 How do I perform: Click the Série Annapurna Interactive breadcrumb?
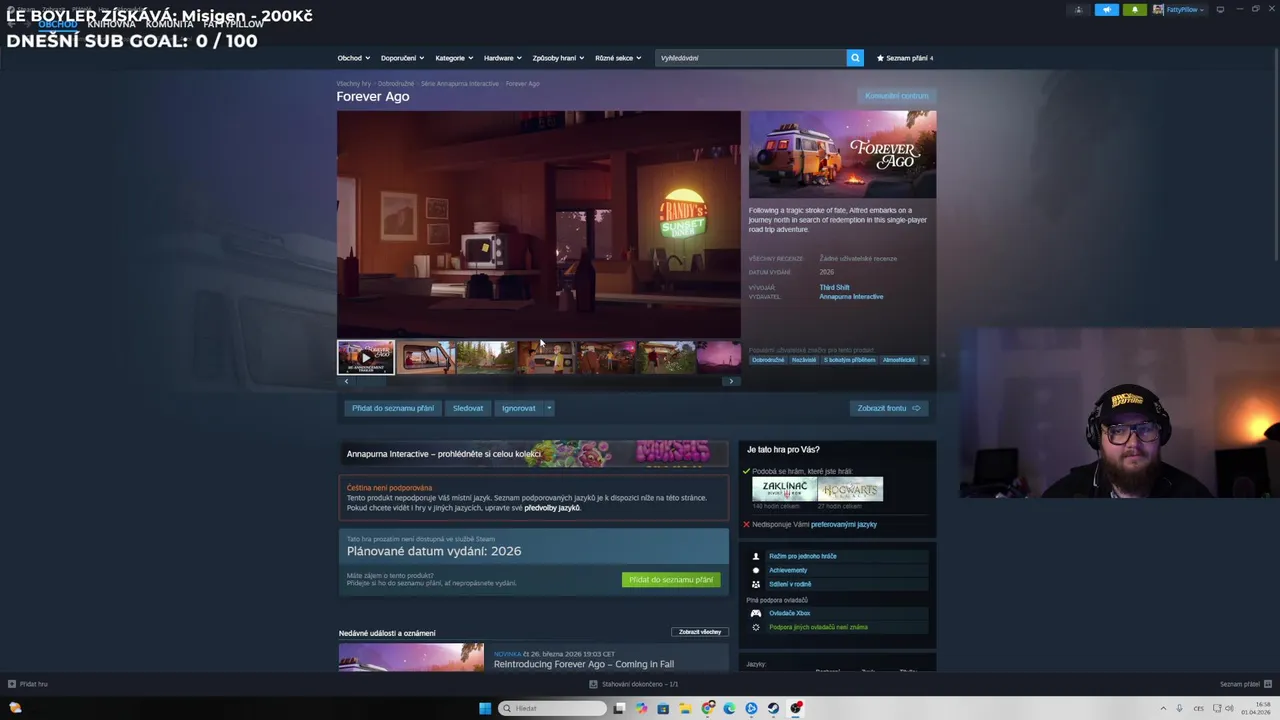(459, 84)
